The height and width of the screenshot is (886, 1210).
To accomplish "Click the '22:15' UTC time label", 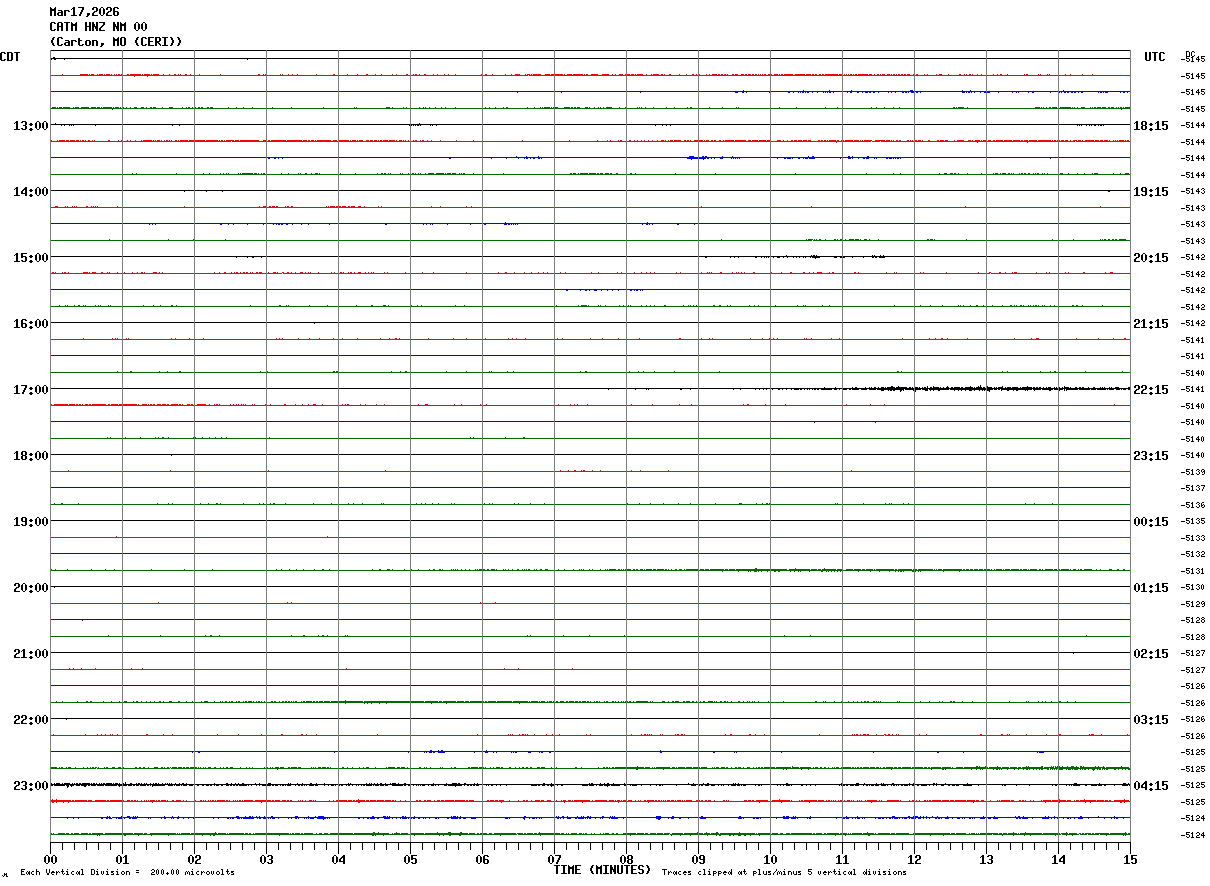I will pos(1151,389).
